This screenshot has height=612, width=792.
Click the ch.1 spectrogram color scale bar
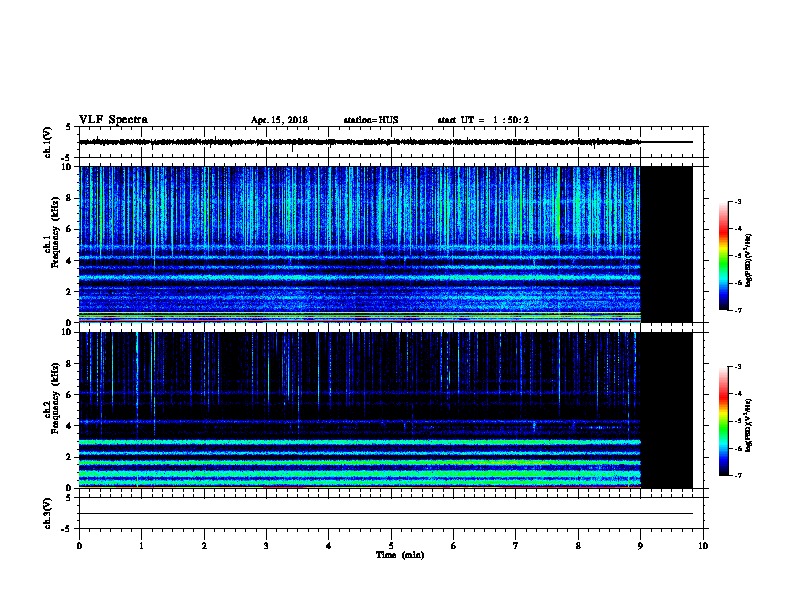coord(723,256)
